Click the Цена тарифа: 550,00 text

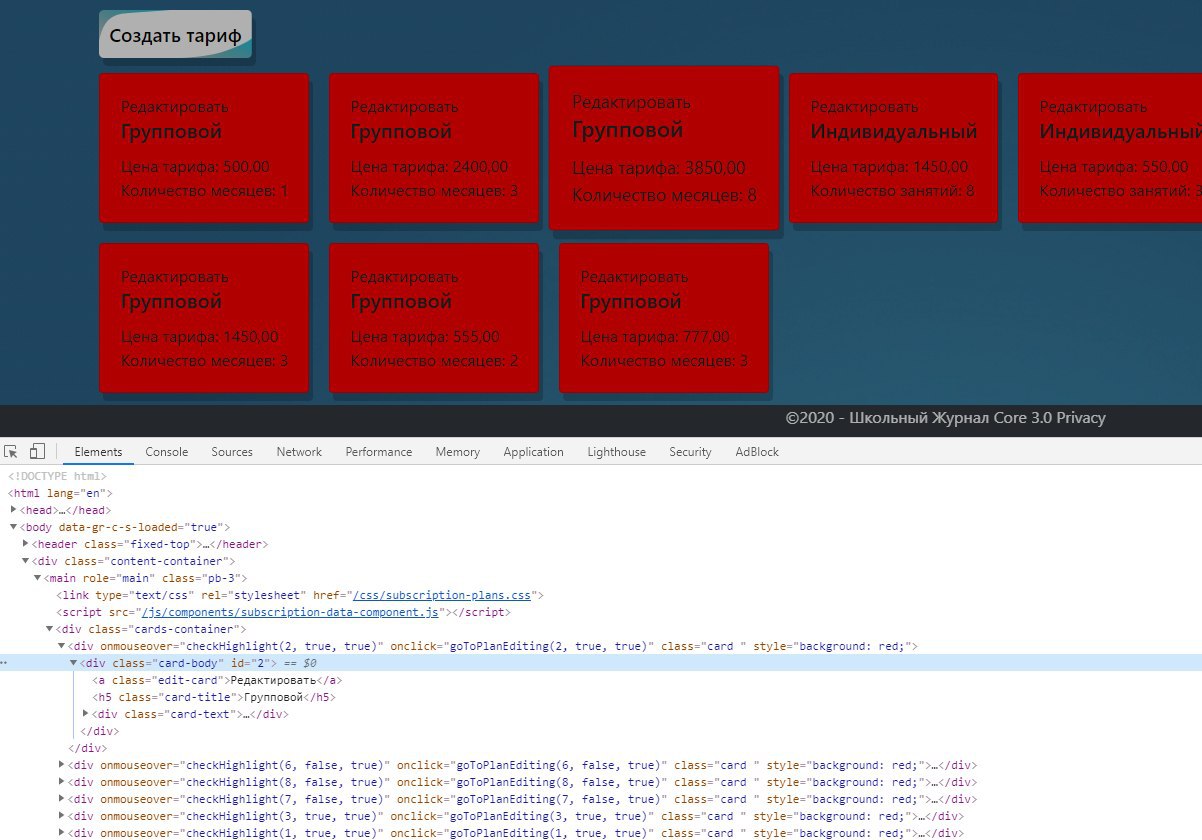1114,167
